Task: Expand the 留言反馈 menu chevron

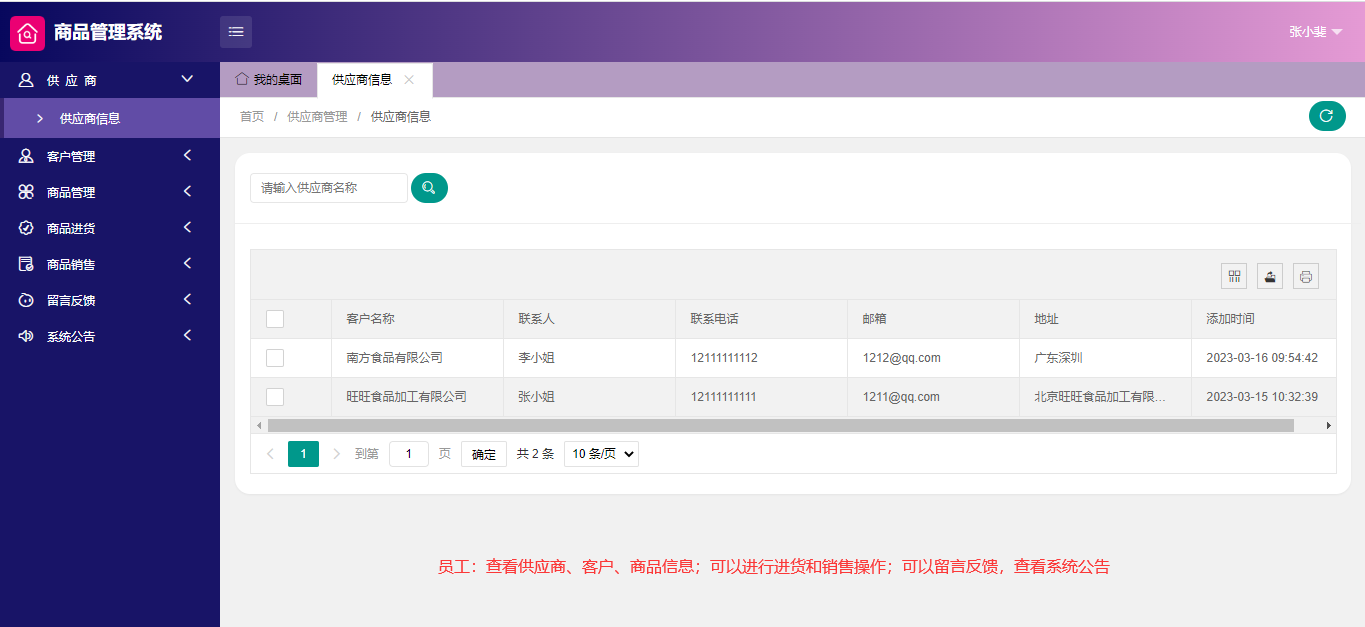Action: (187, 299)
